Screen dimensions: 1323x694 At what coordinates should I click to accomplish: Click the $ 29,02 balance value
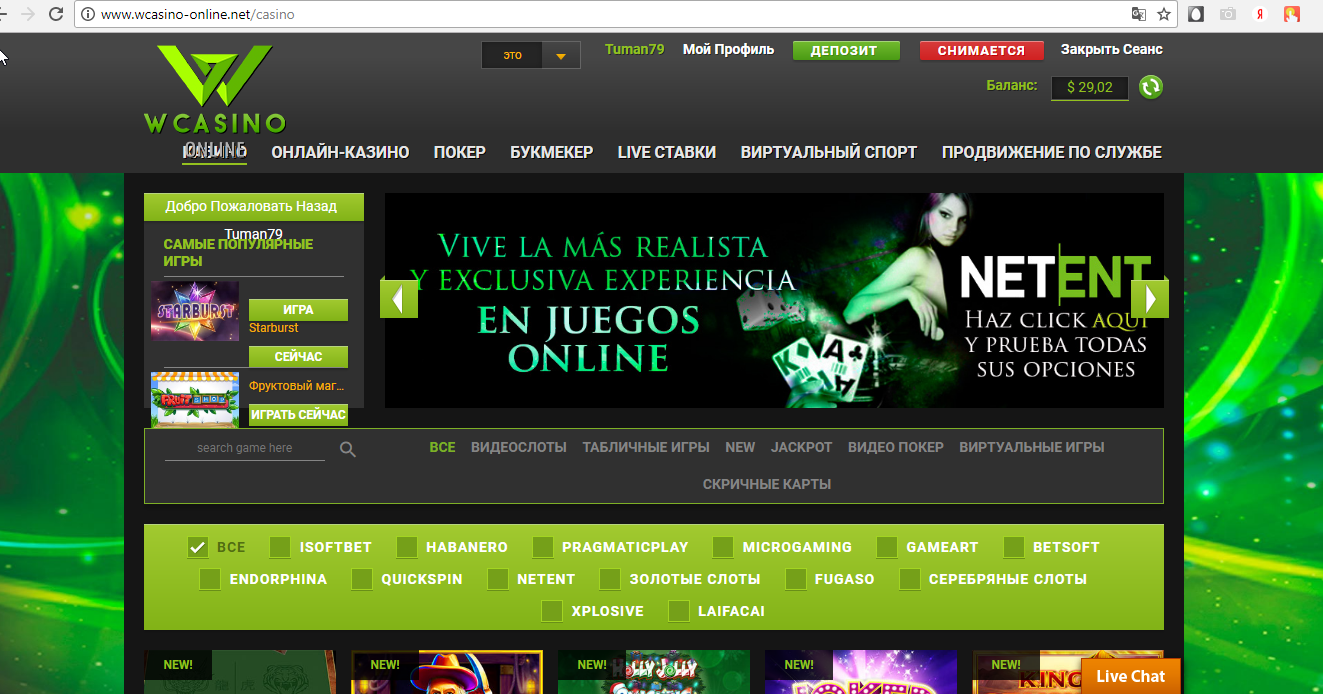pos(1090,88)
